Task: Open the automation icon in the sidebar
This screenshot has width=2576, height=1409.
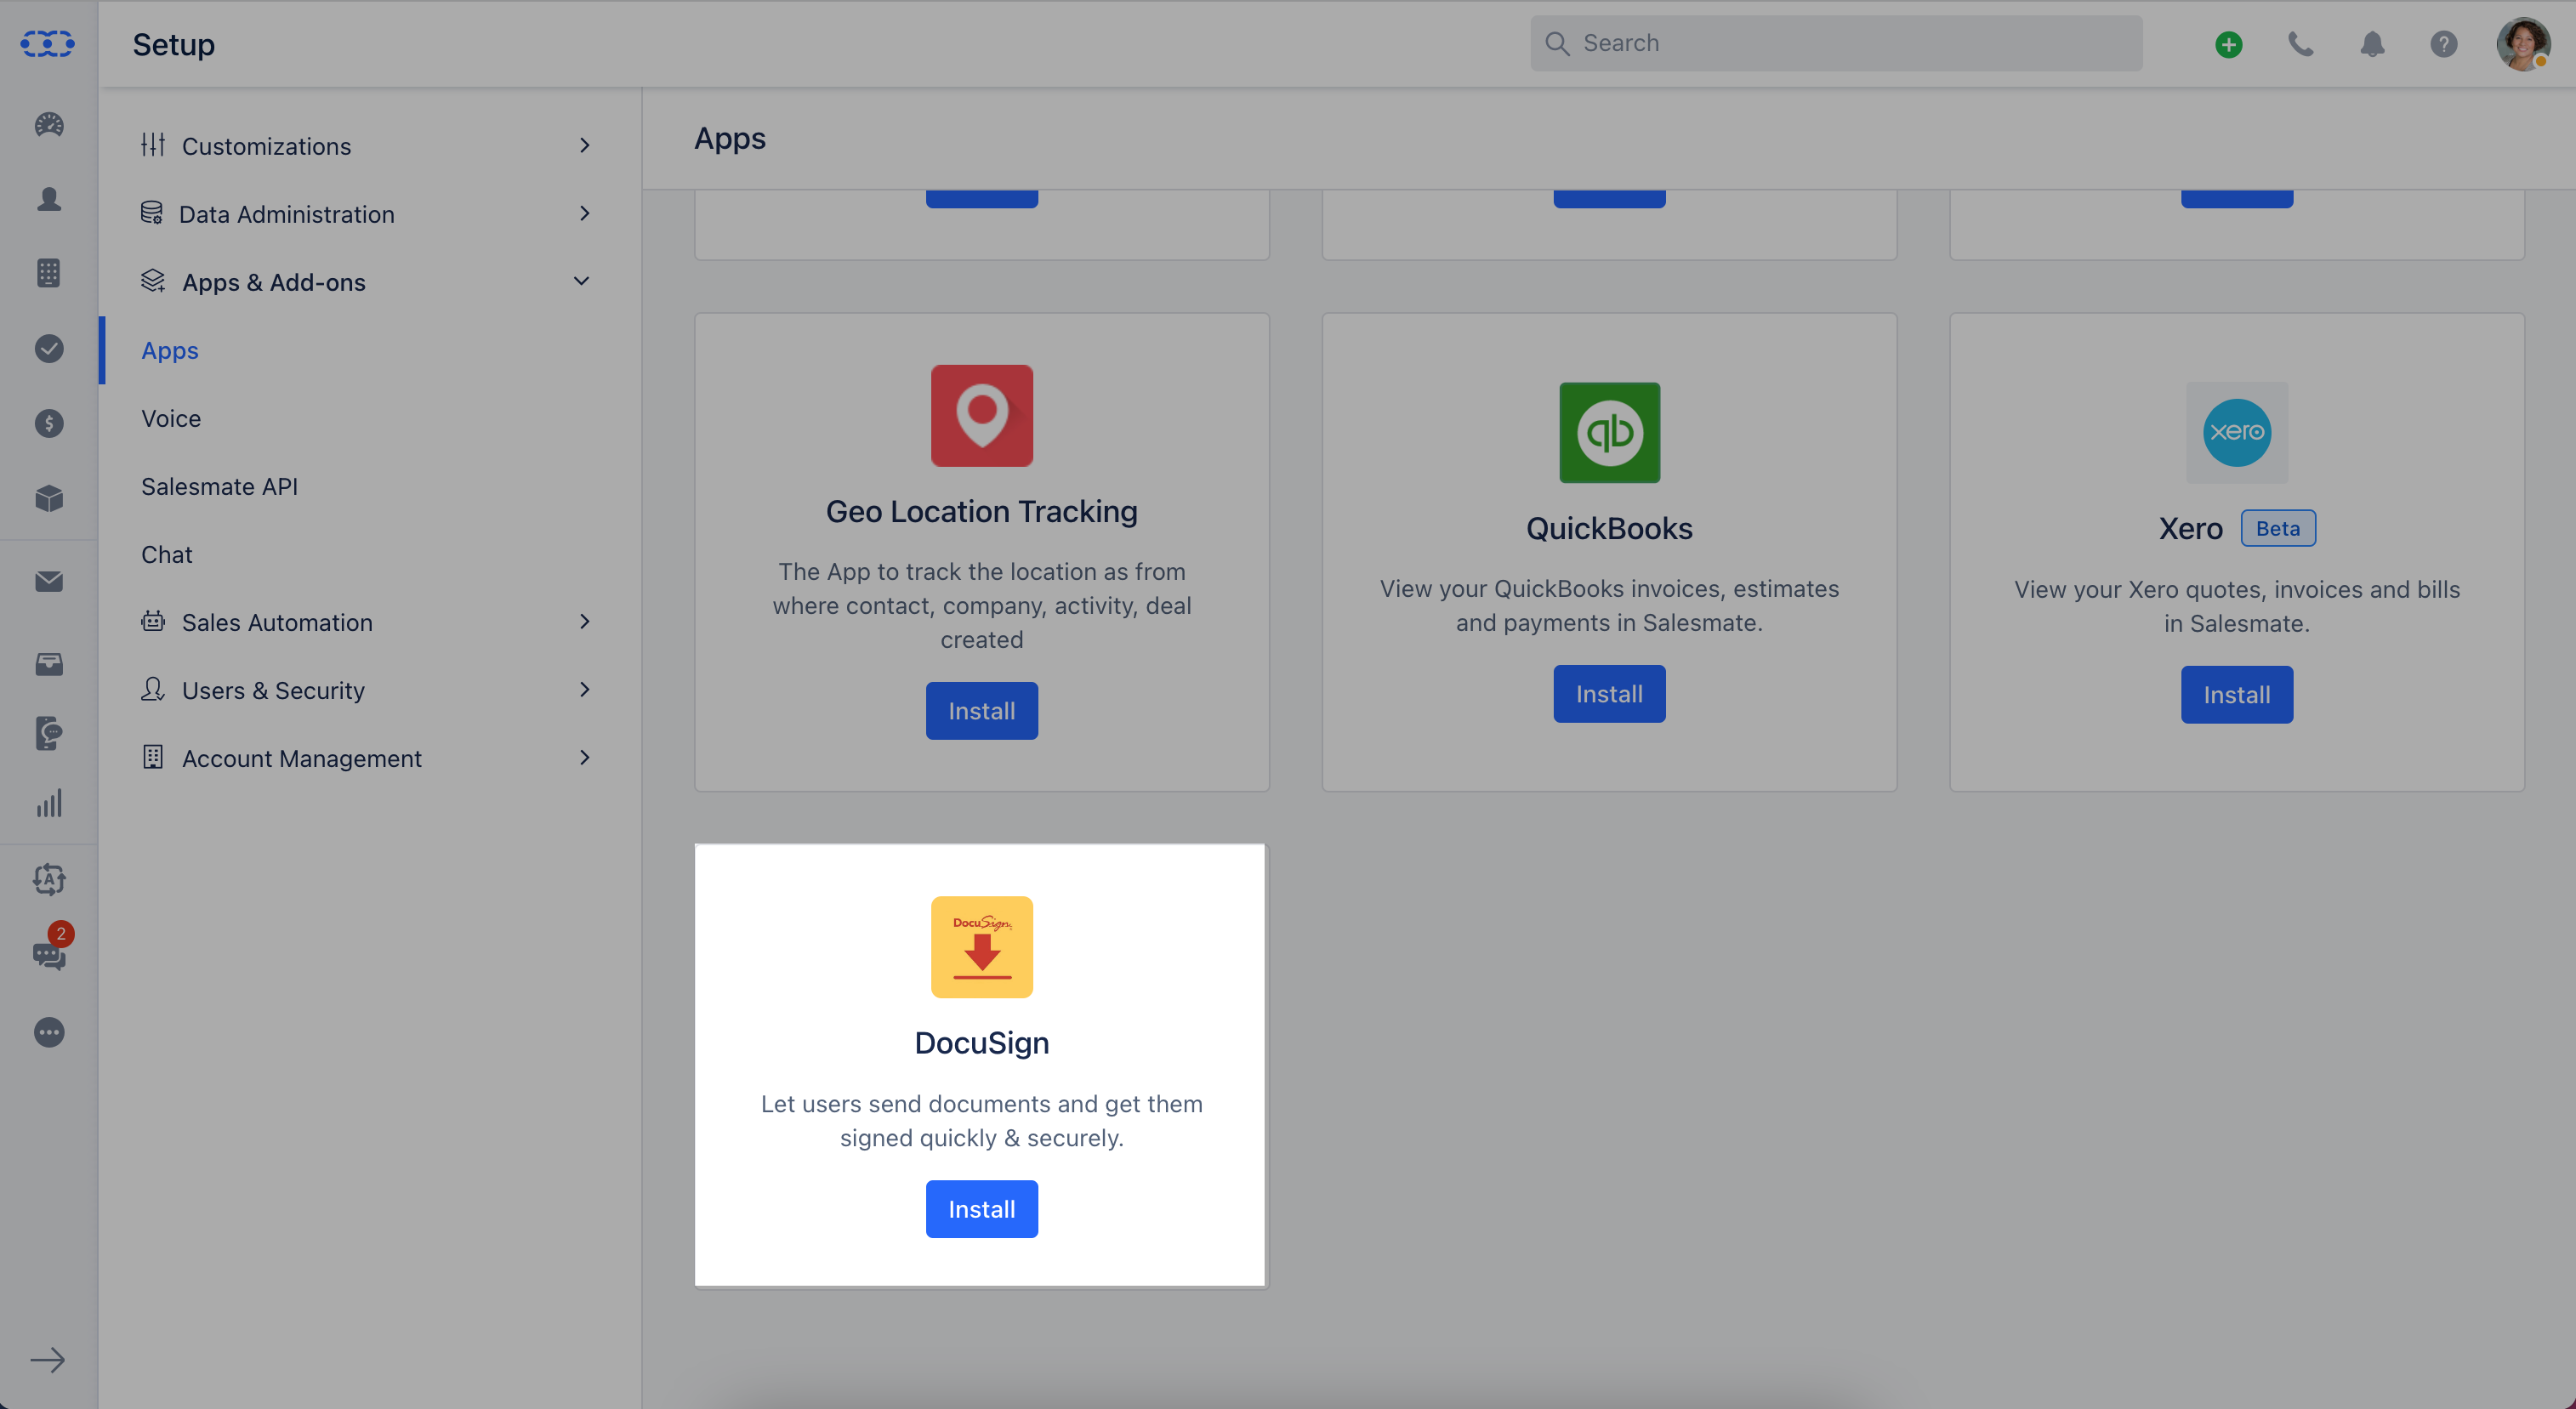Action: pos(49,879)
